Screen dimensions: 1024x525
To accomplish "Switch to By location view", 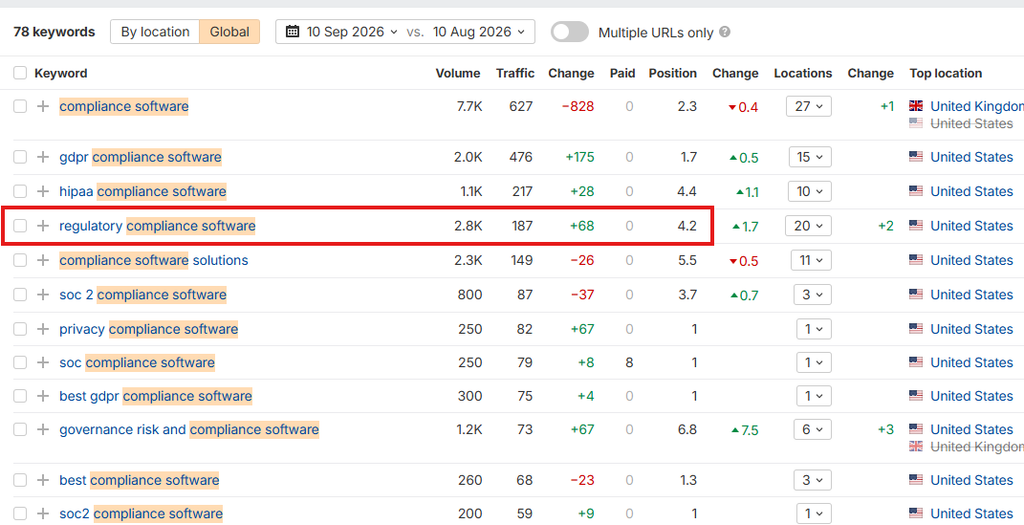I will (x=155, y=31).
